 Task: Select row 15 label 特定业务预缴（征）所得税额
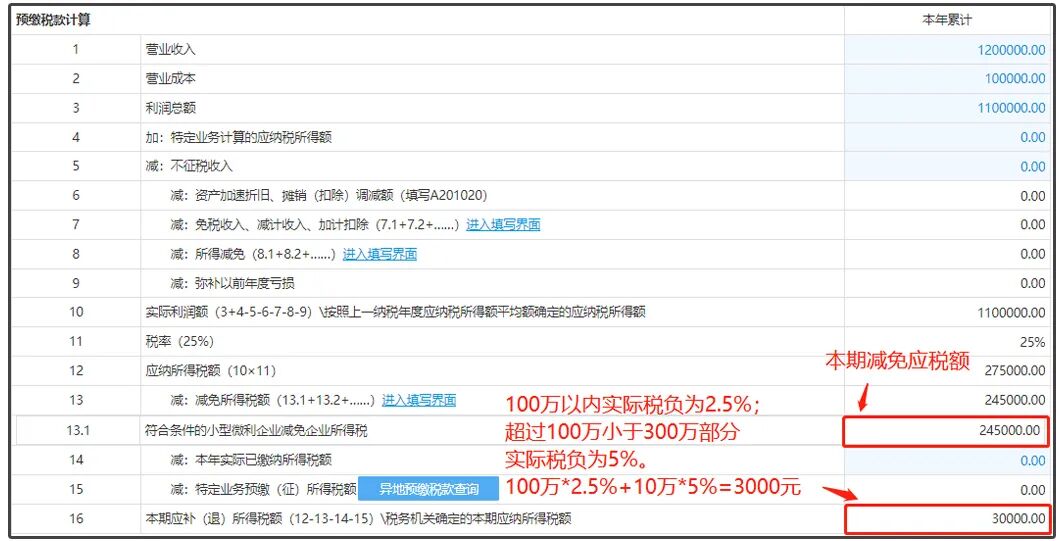pos(264,489)
